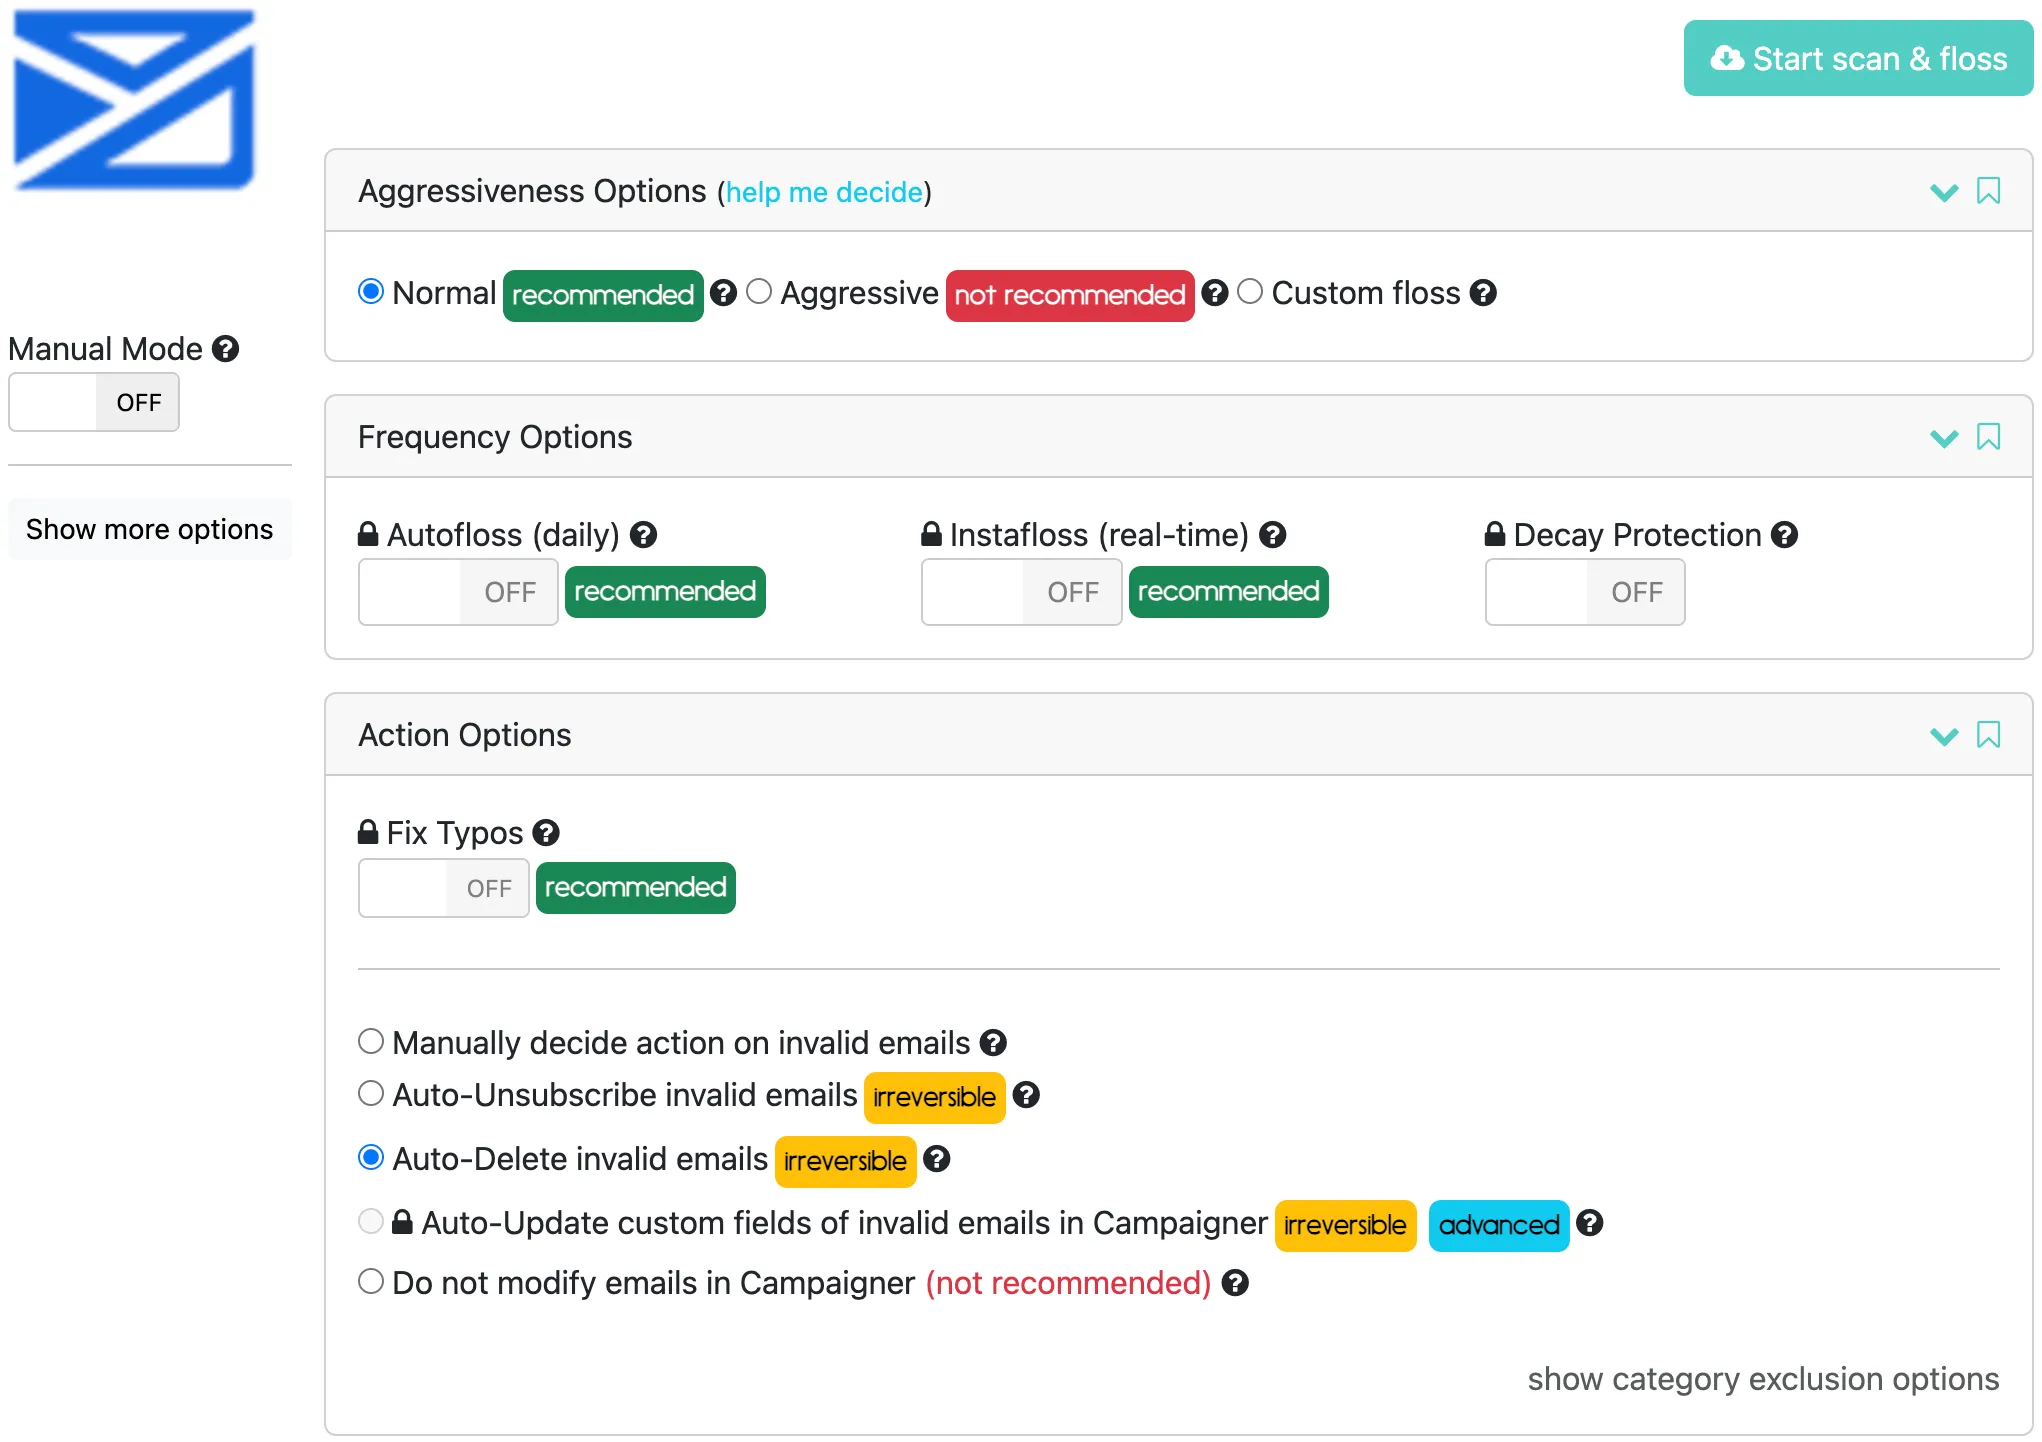Open help icon beside Aggressive not recommended

(1215, 293)
